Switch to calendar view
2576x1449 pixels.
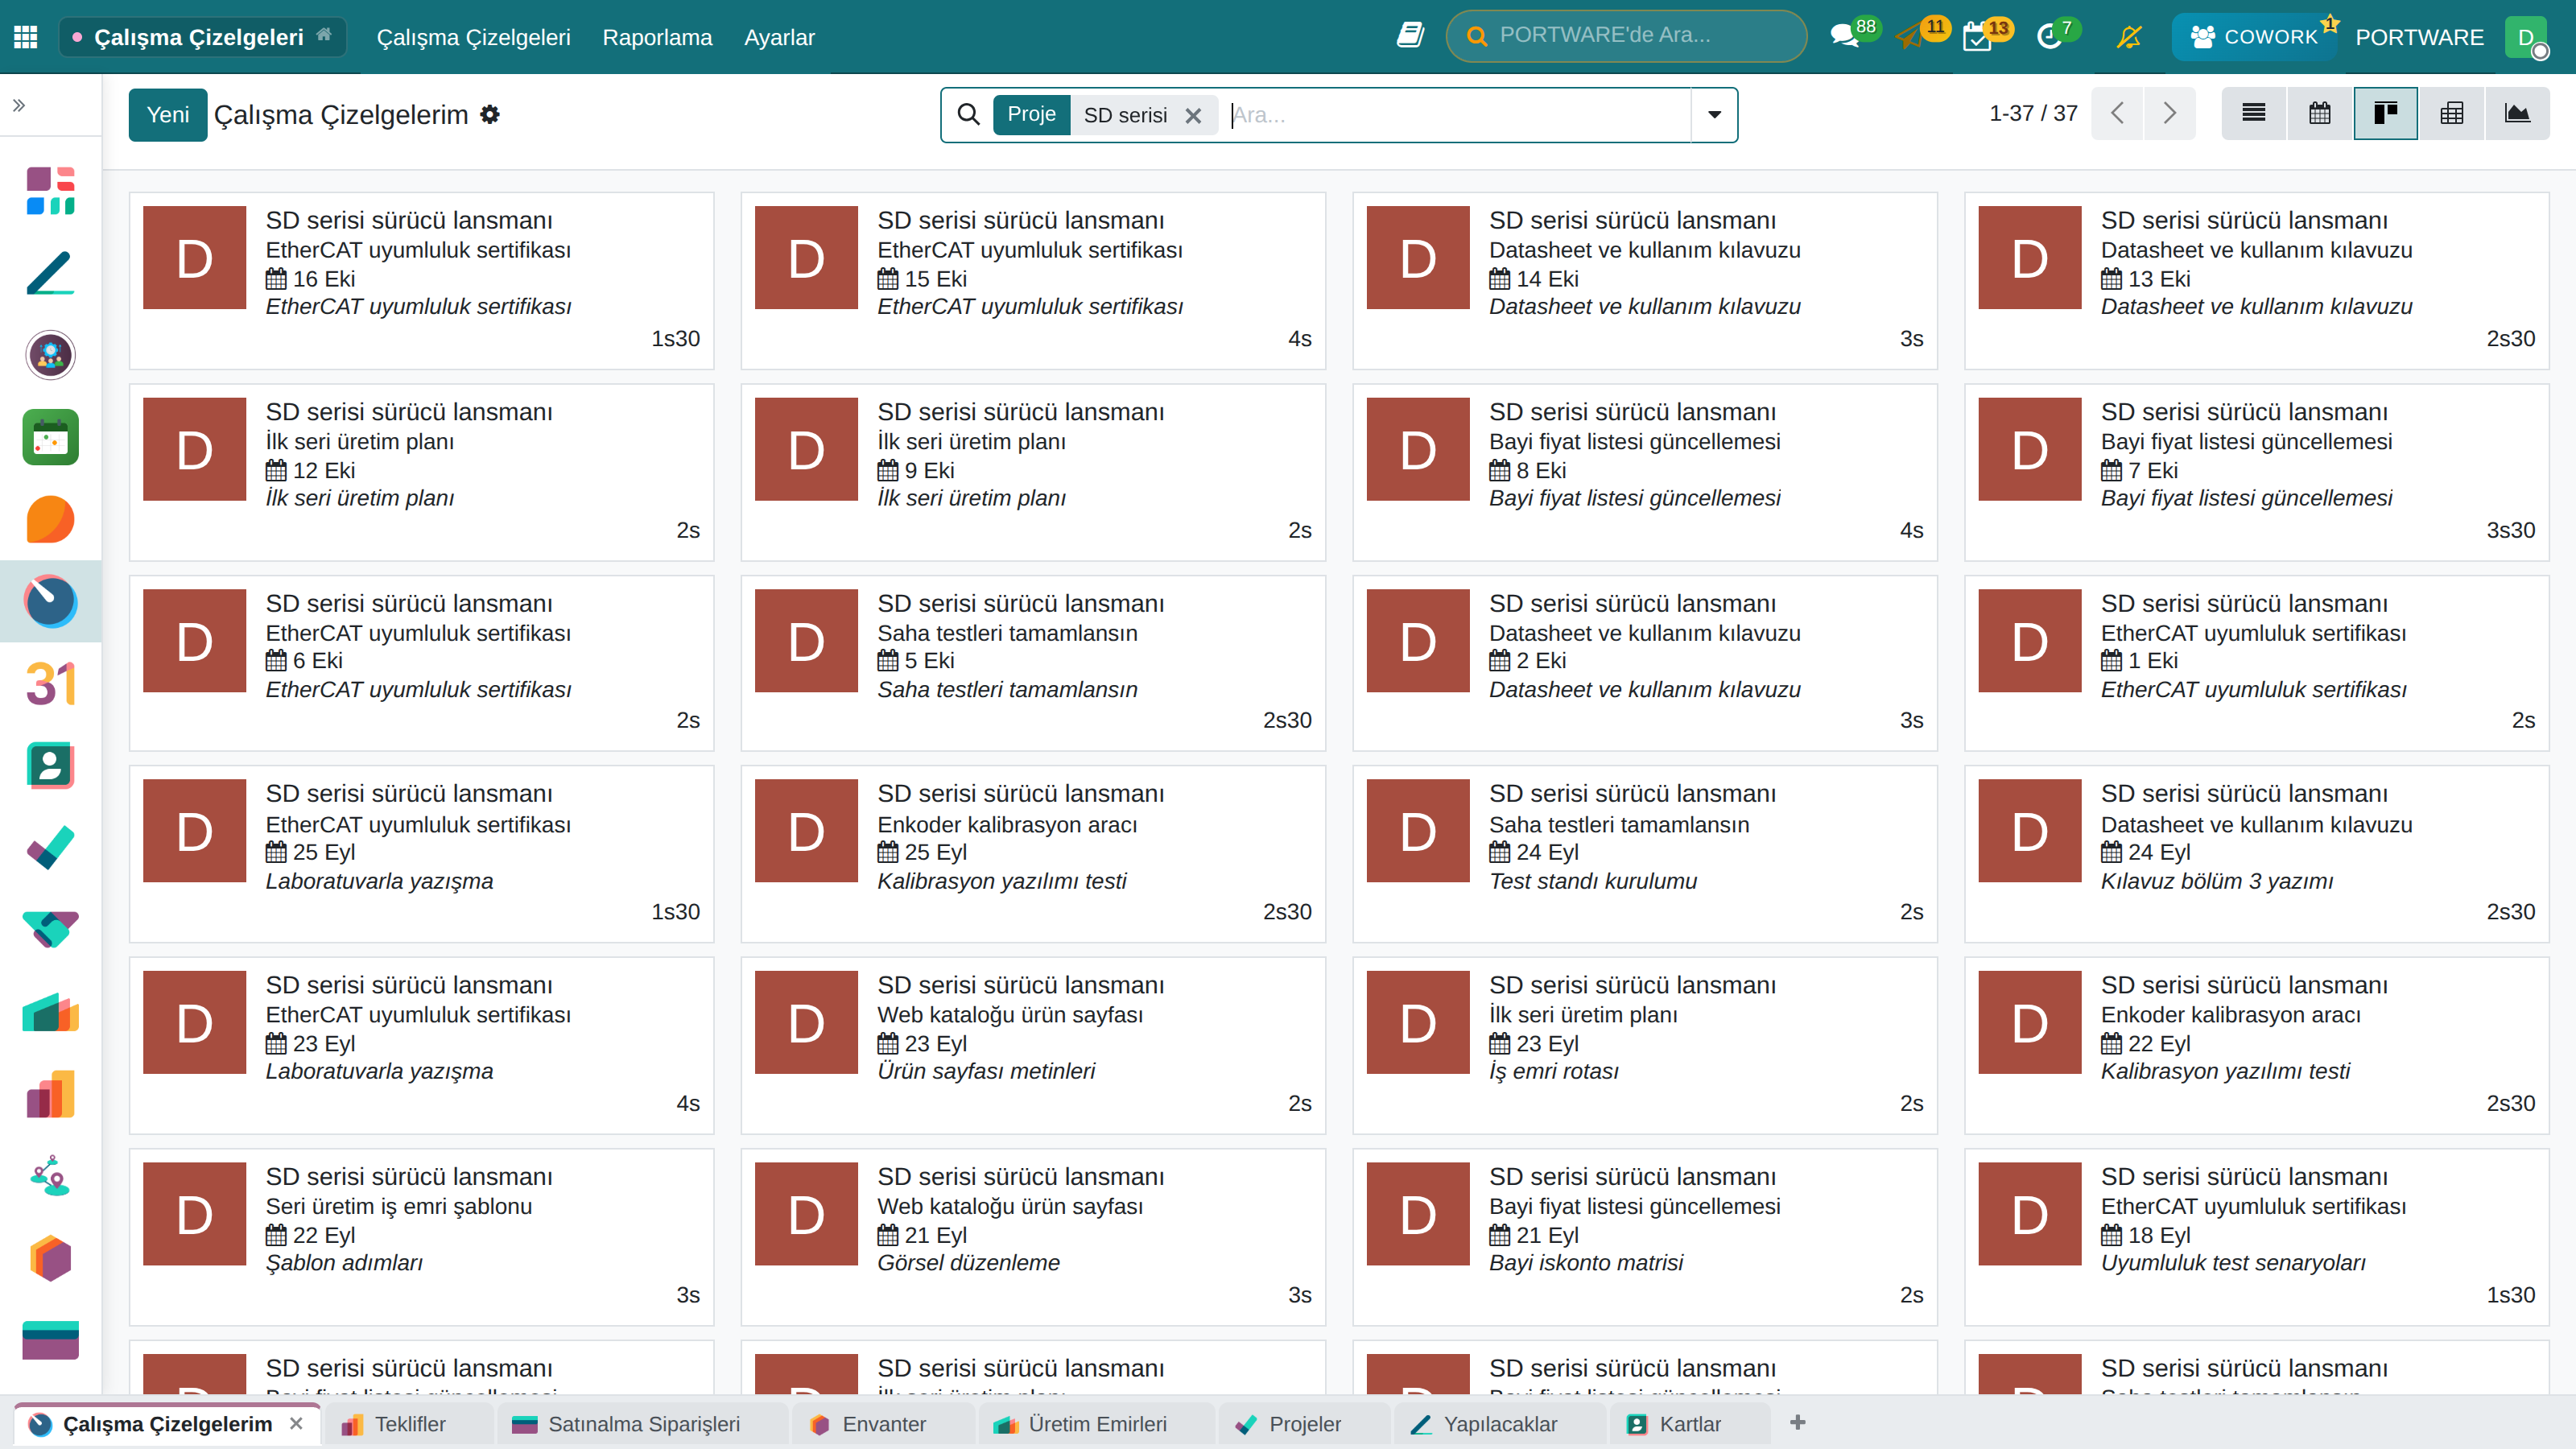pyautogui.click(x=2320, y=113)
